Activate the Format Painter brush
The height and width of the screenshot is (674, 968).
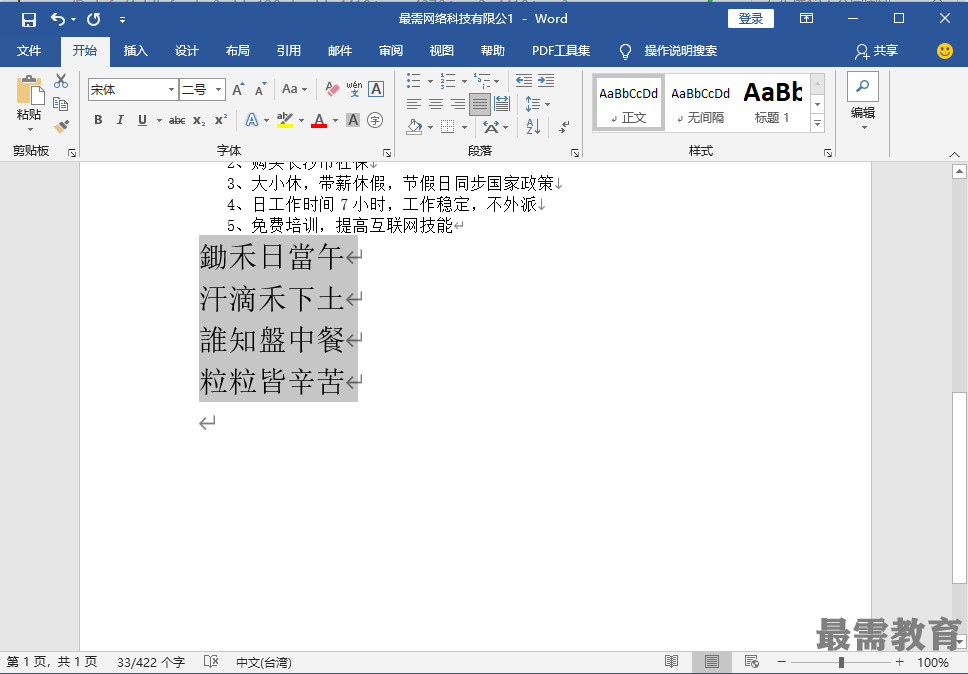coord(61,126)
